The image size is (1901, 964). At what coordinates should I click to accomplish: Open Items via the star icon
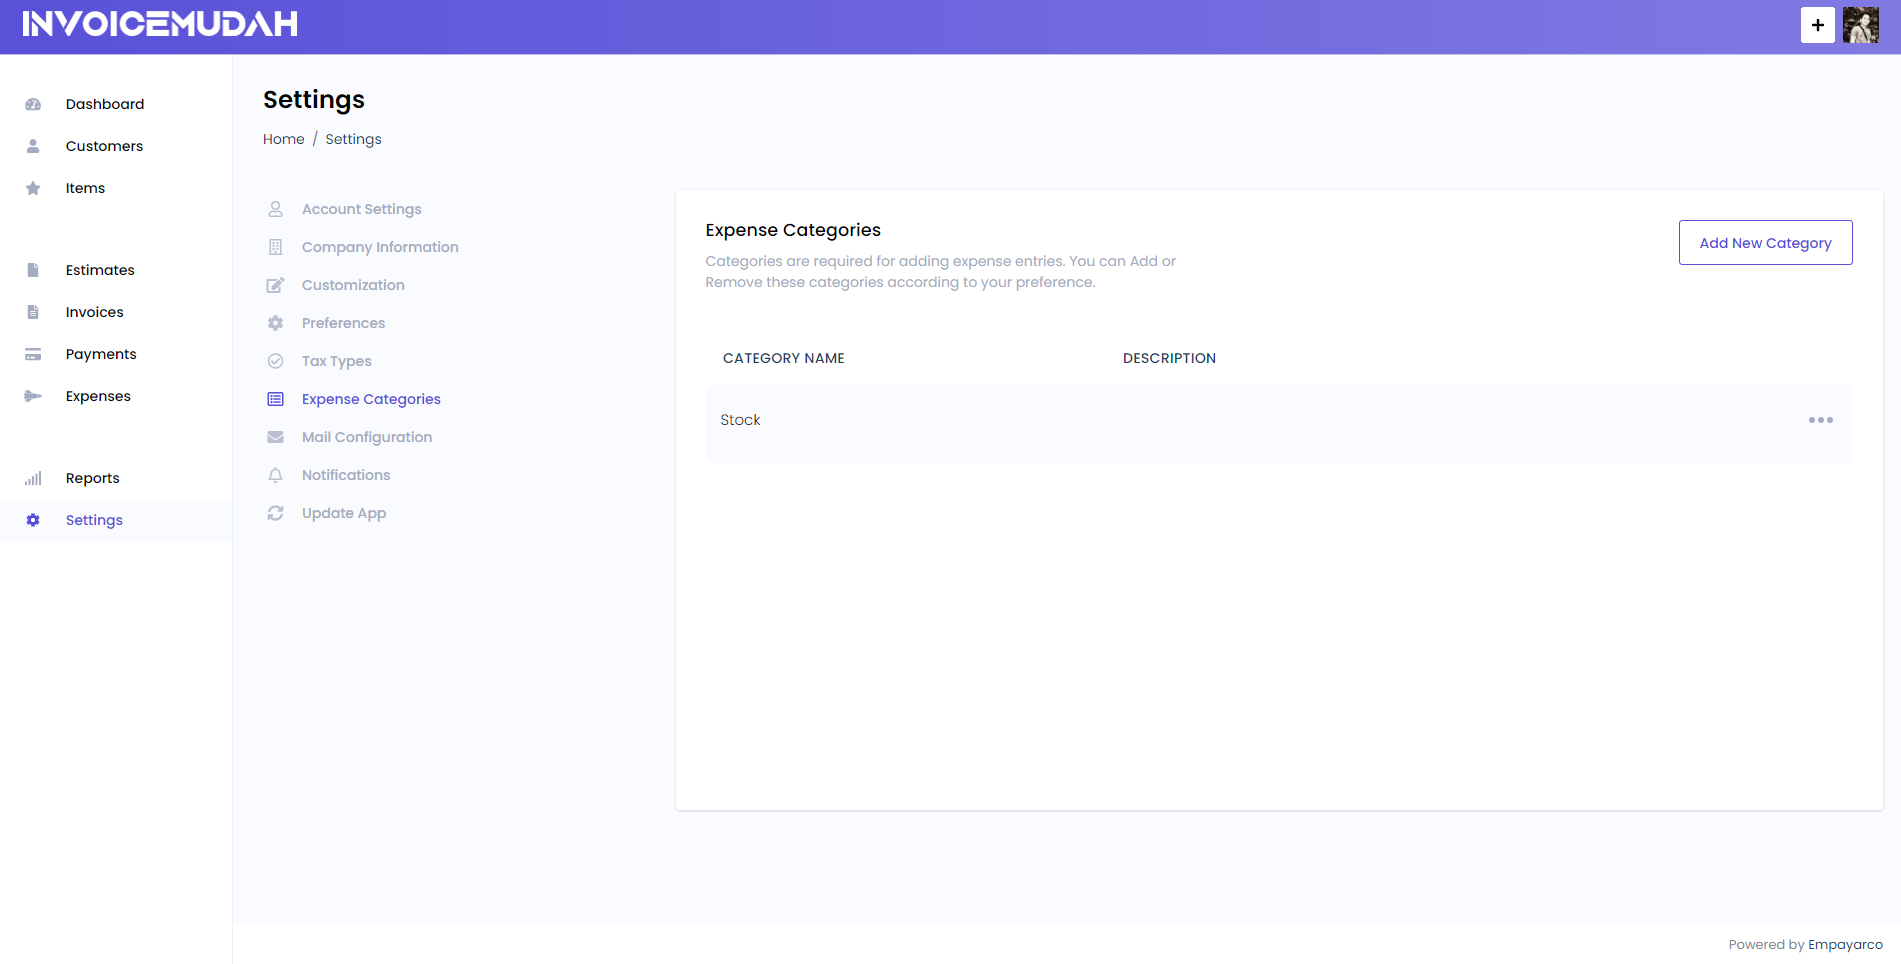point(33,187)
